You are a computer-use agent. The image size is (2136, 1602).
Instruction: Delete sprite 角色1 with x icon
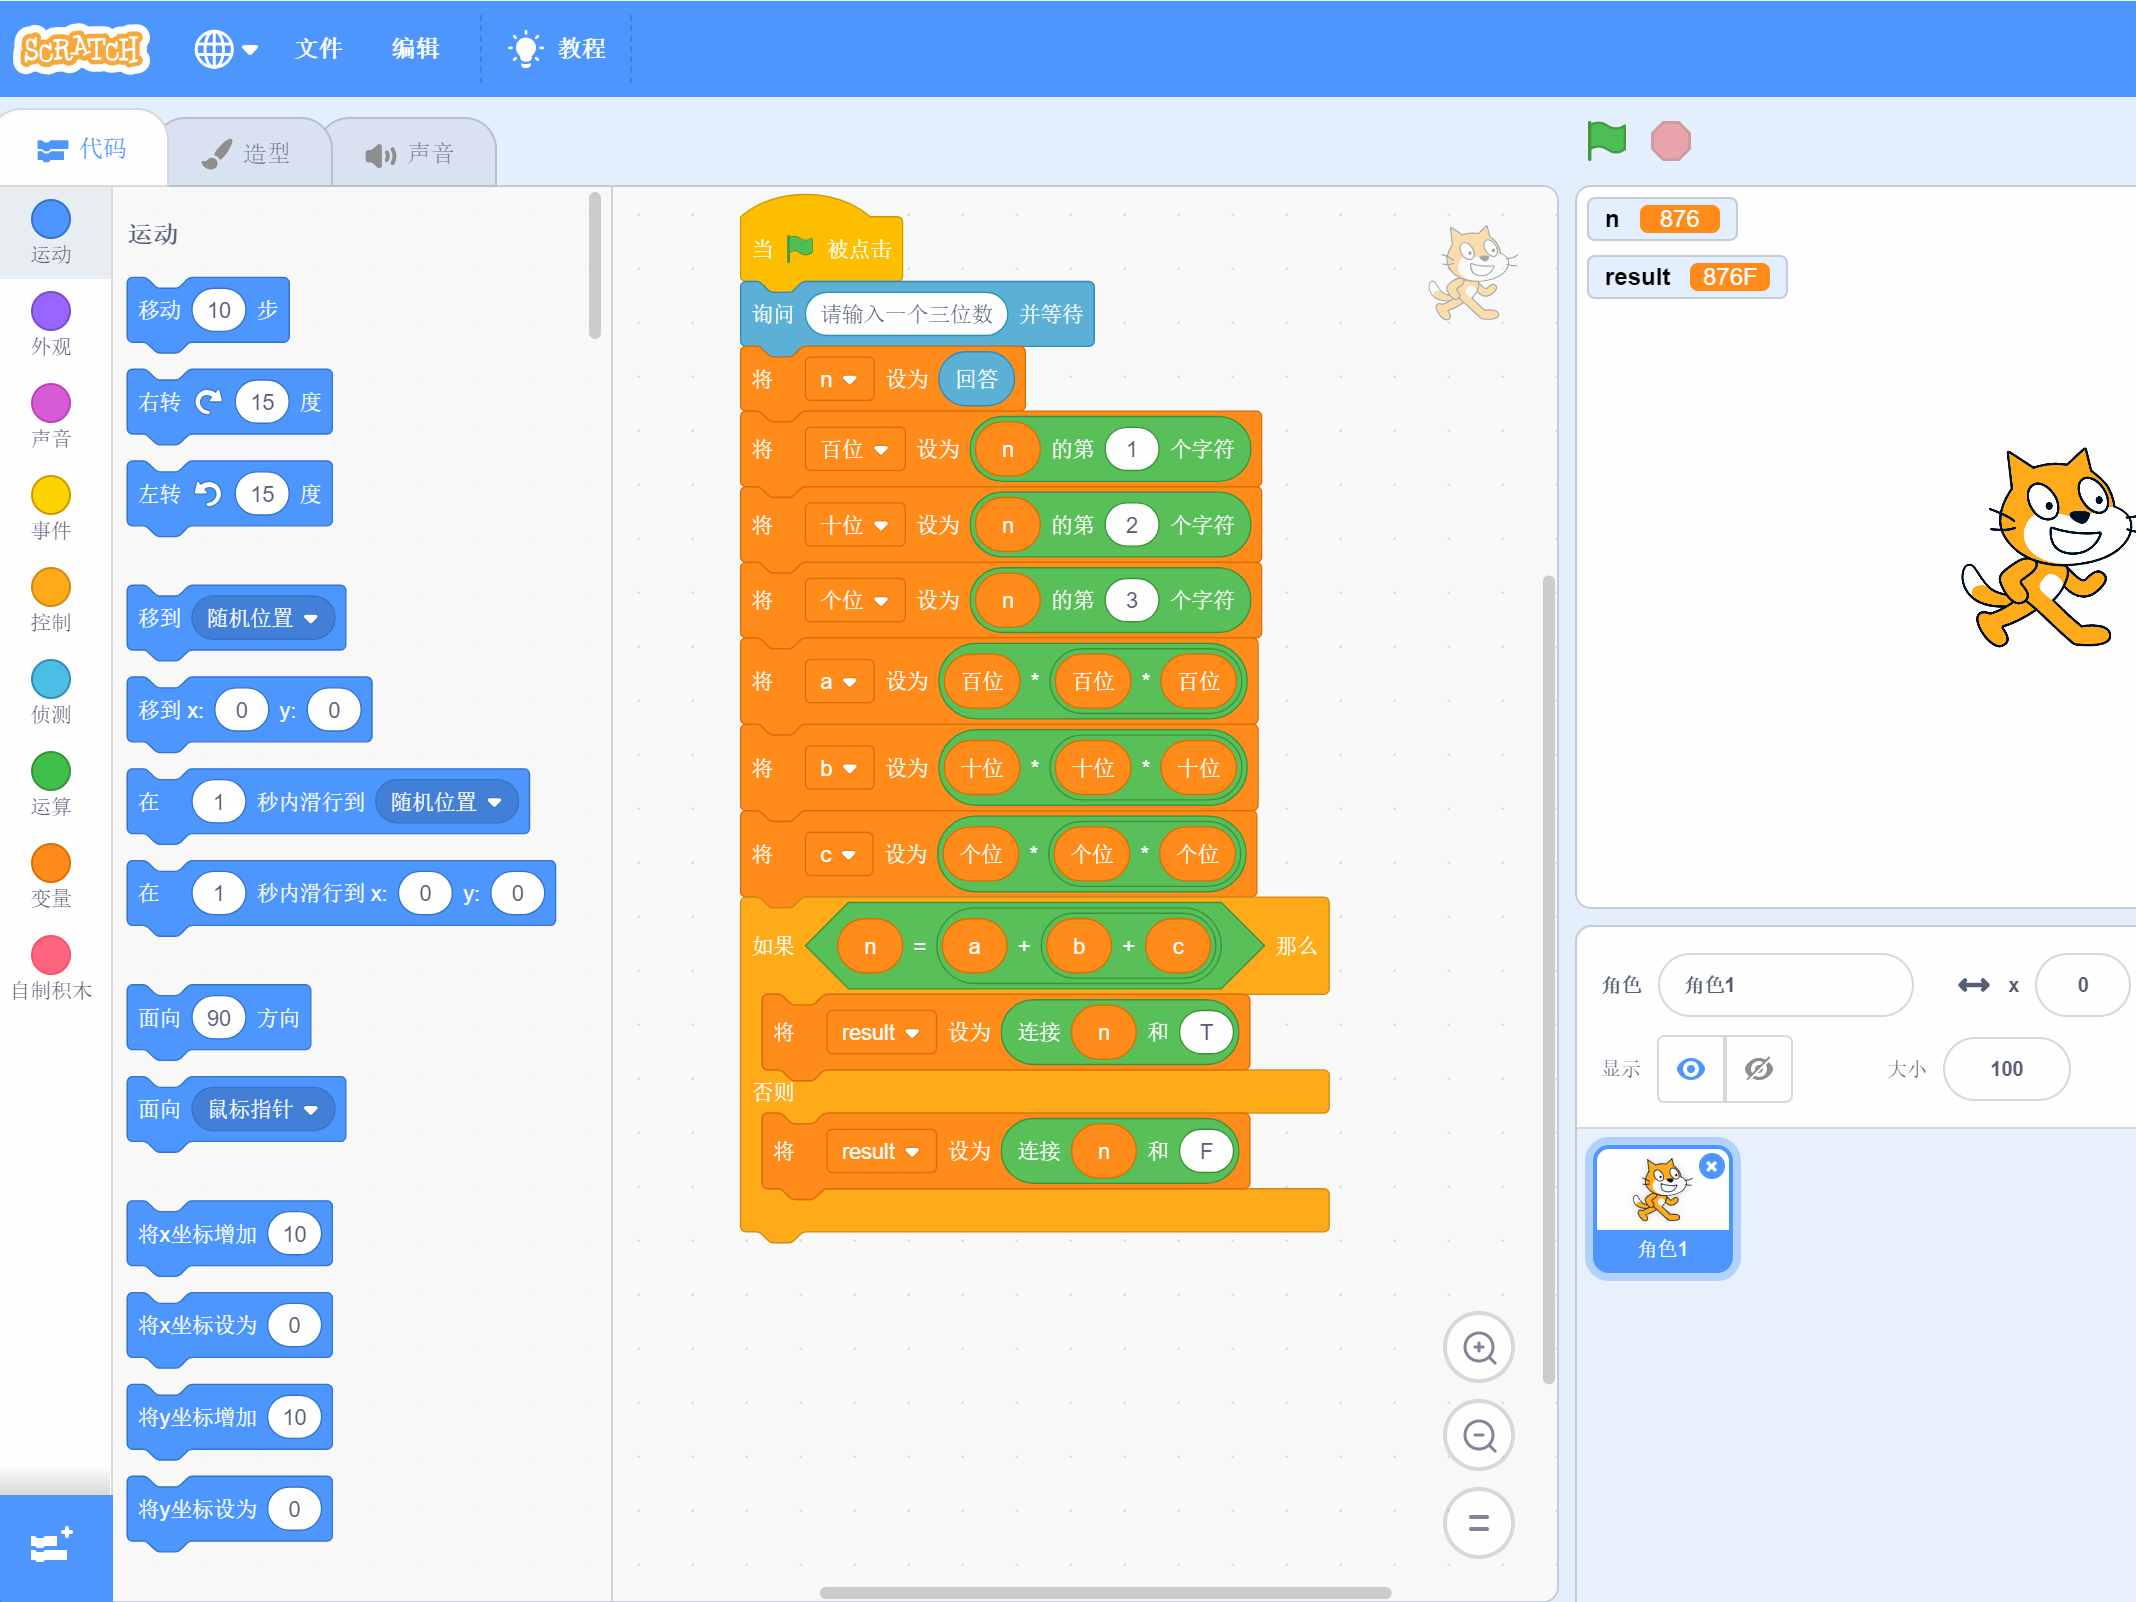click(1711, 1166)
